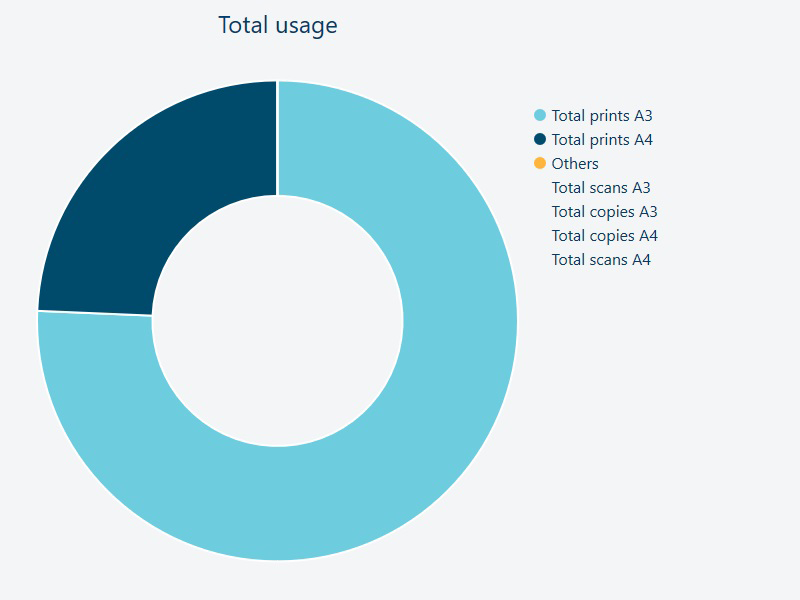Choose the Total scans A4 legend entry
Screen dimensions: 800x600
(x=601, y=260)
